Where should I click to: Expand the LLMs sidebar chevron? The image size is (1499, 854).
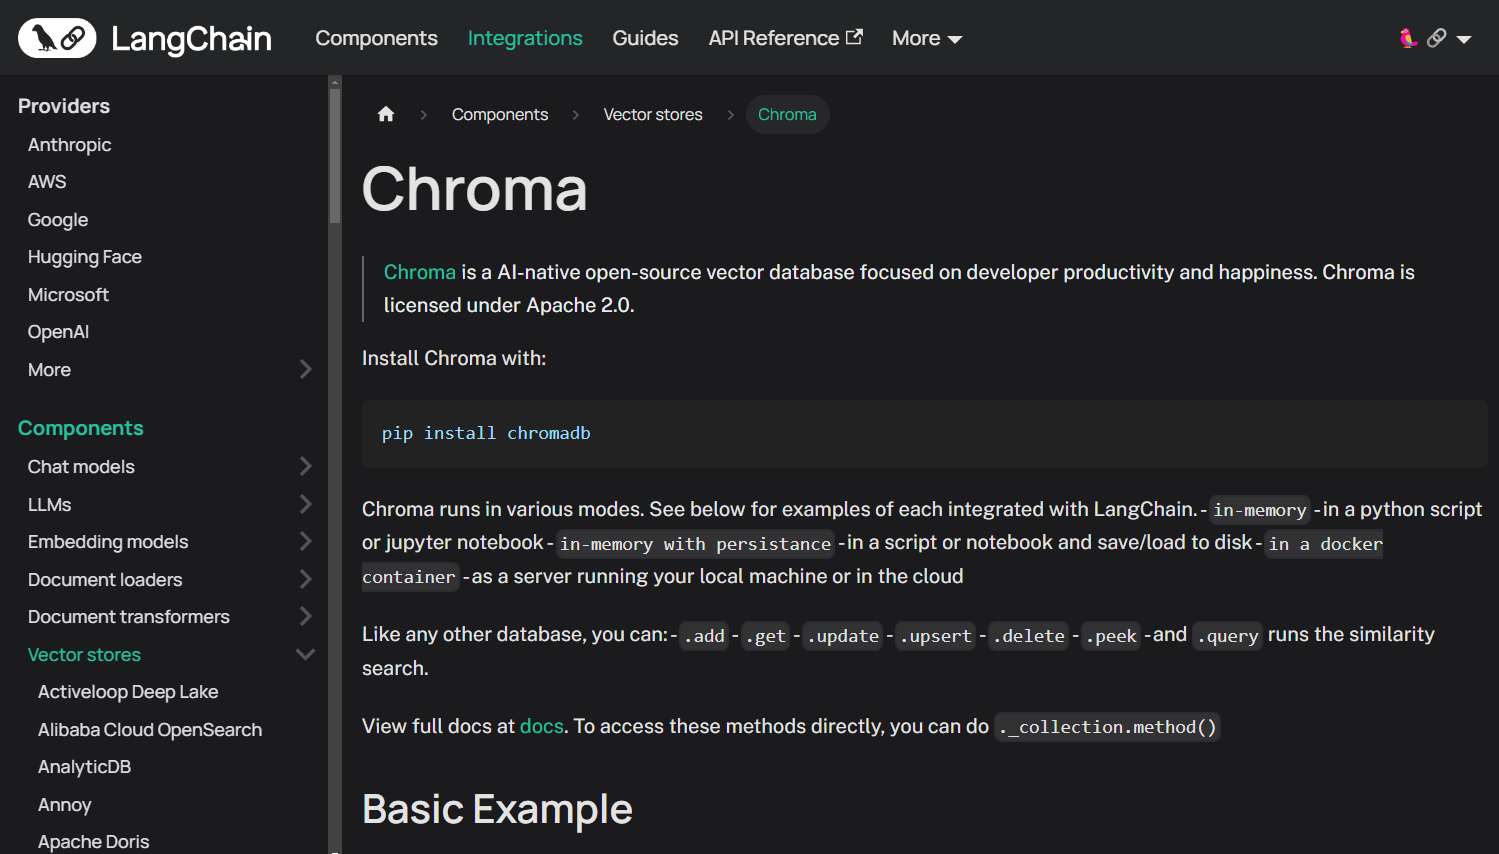306,504
